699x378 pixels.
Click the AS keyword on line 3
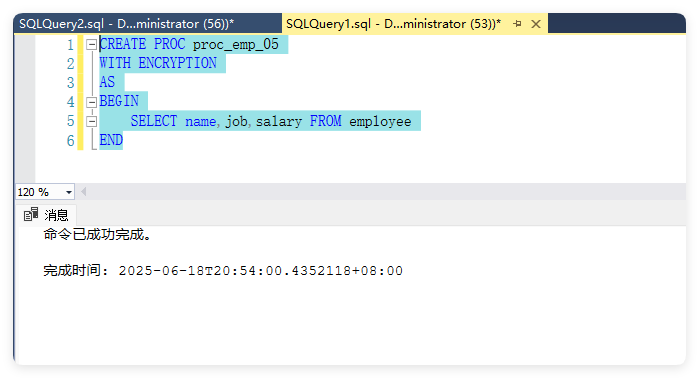tap(107, 82)
